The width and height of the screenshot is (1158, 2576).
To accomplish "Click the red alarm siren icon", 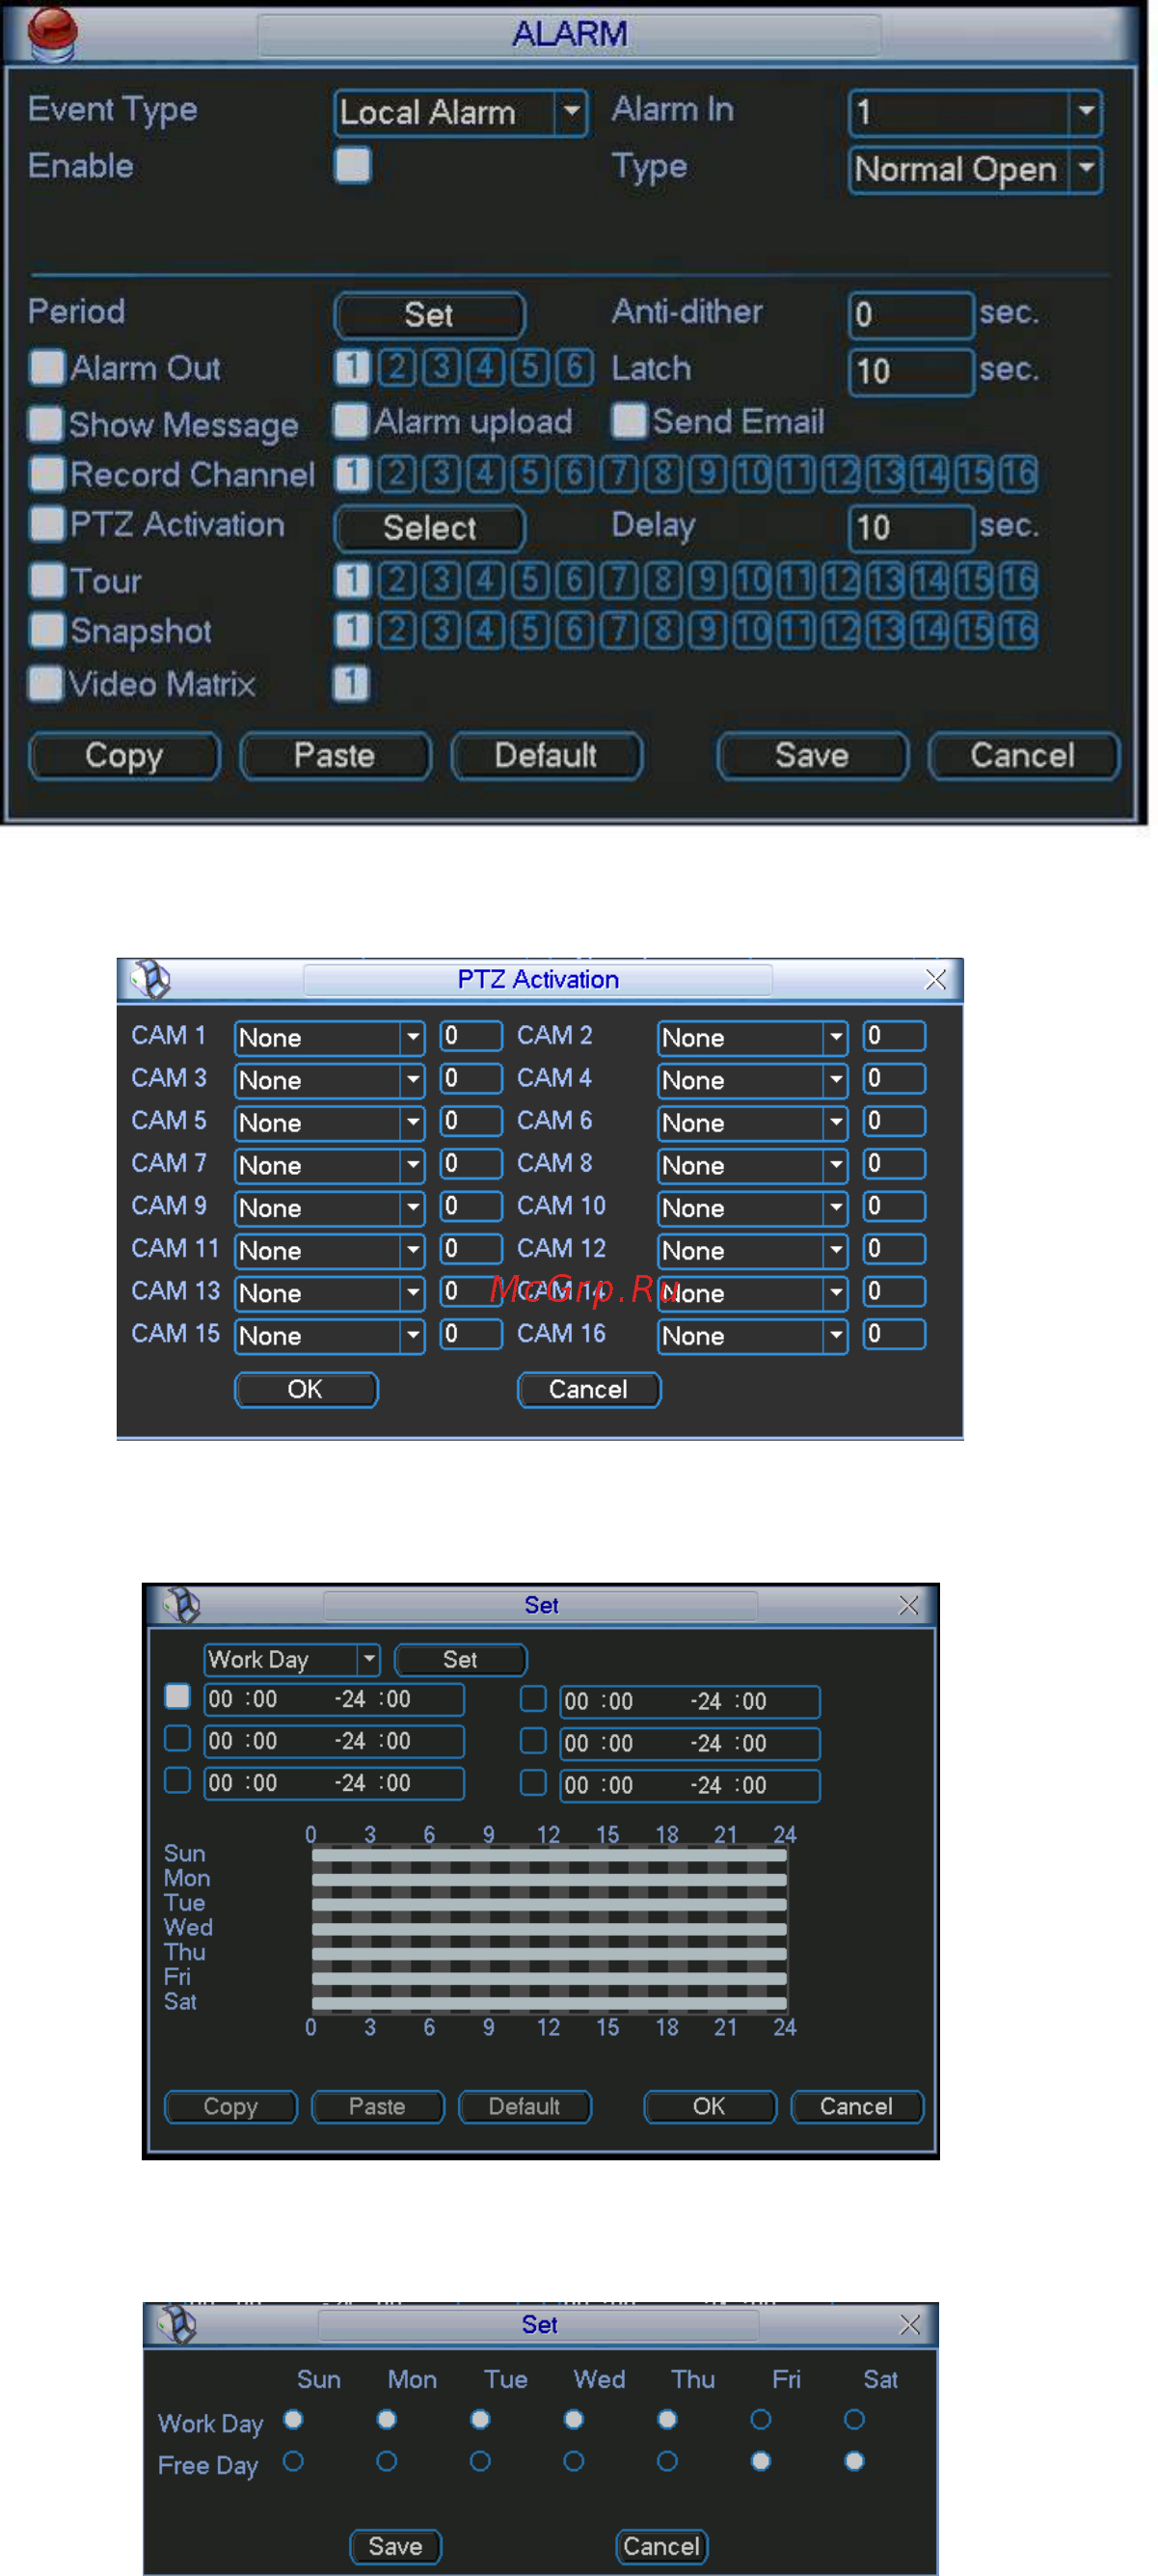I will (x=53, y=33).
